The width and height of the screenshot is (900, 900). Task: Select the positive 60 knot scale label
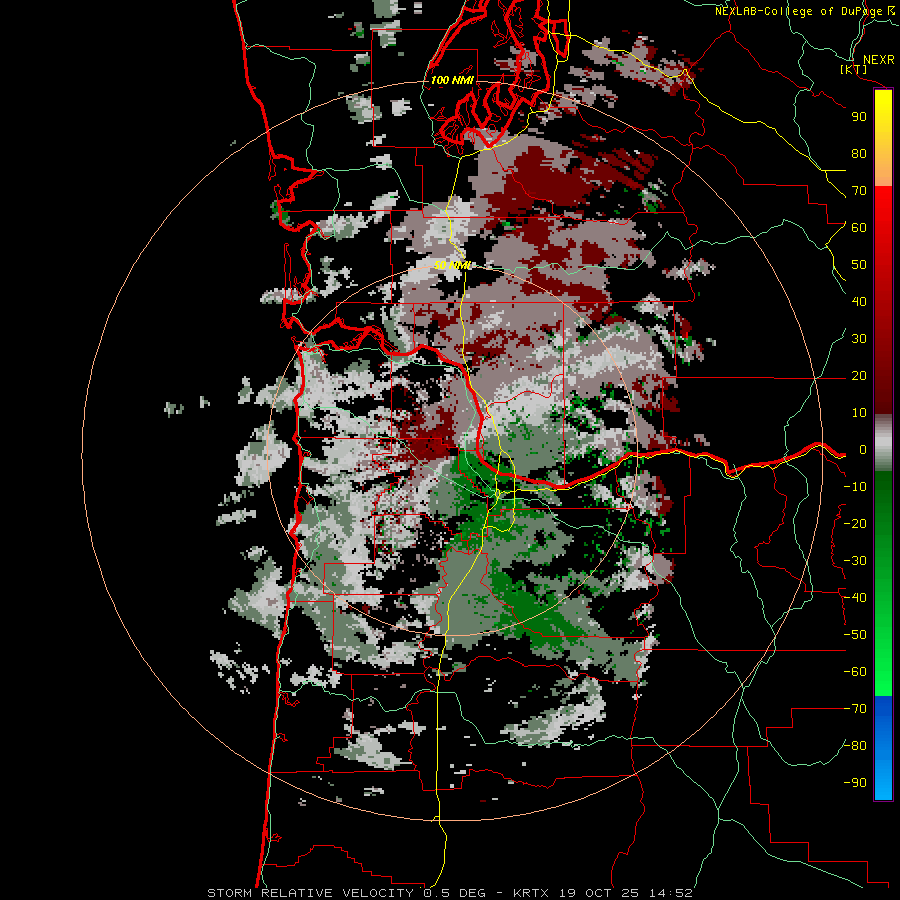pos(859,228)
